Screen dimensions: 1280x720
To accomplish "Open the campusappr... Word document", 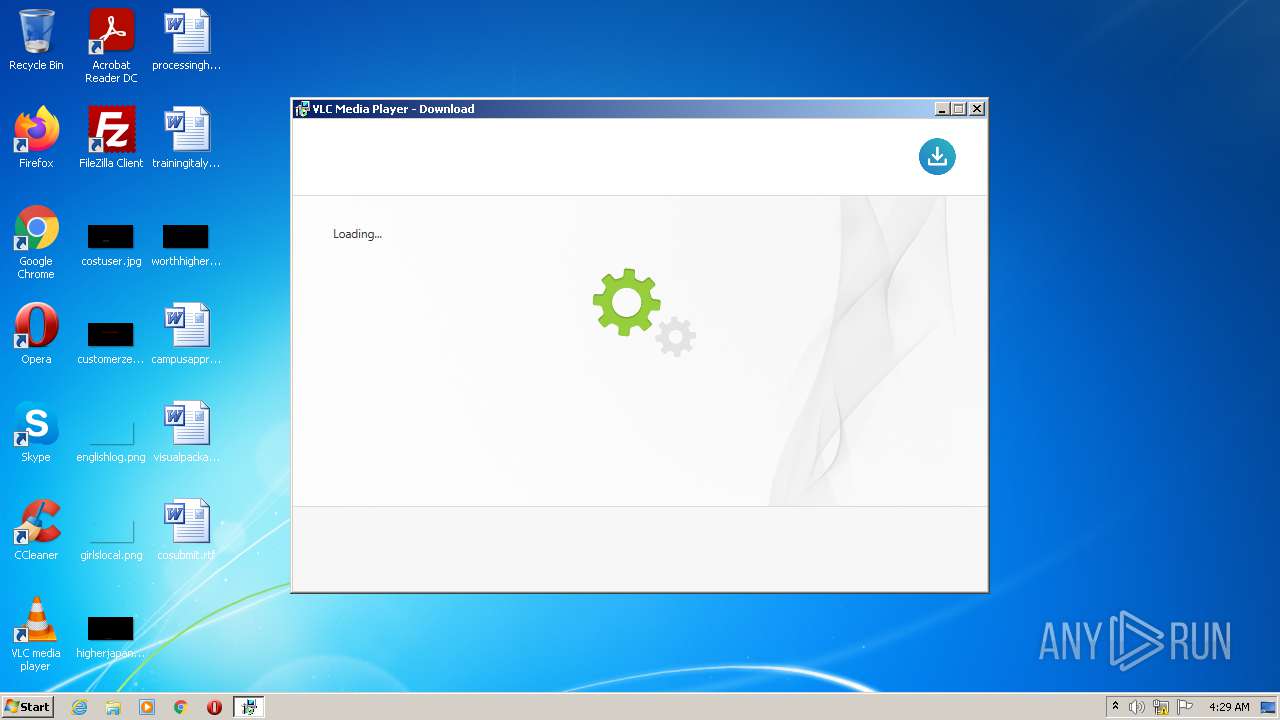I will tap(186, 334).
